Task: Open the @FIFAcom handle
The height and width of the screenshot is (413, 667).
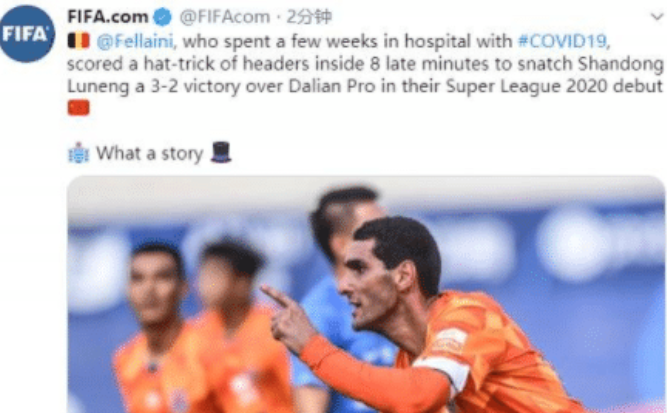Action: tap(225, 17)
